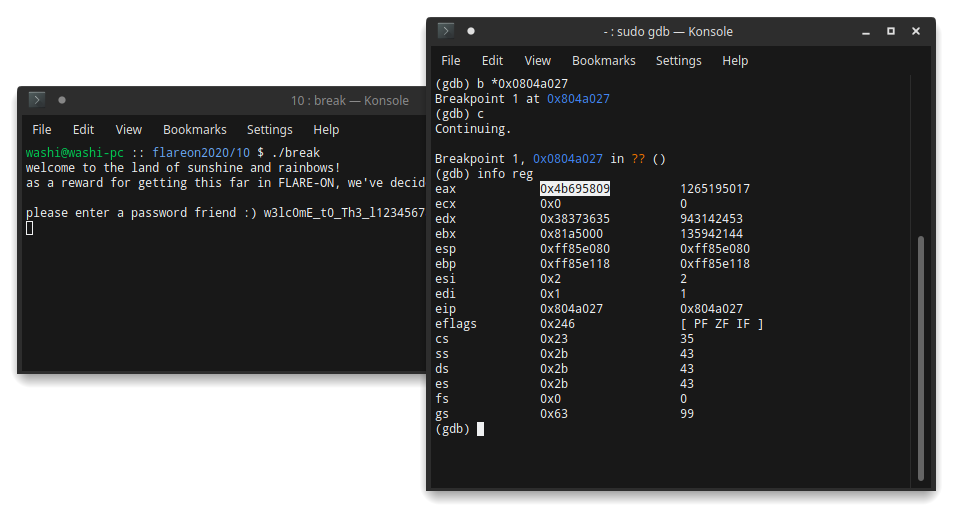970x514 pixels.
Task: Click the flareon2020/10 path text
Action: point(201,152)
